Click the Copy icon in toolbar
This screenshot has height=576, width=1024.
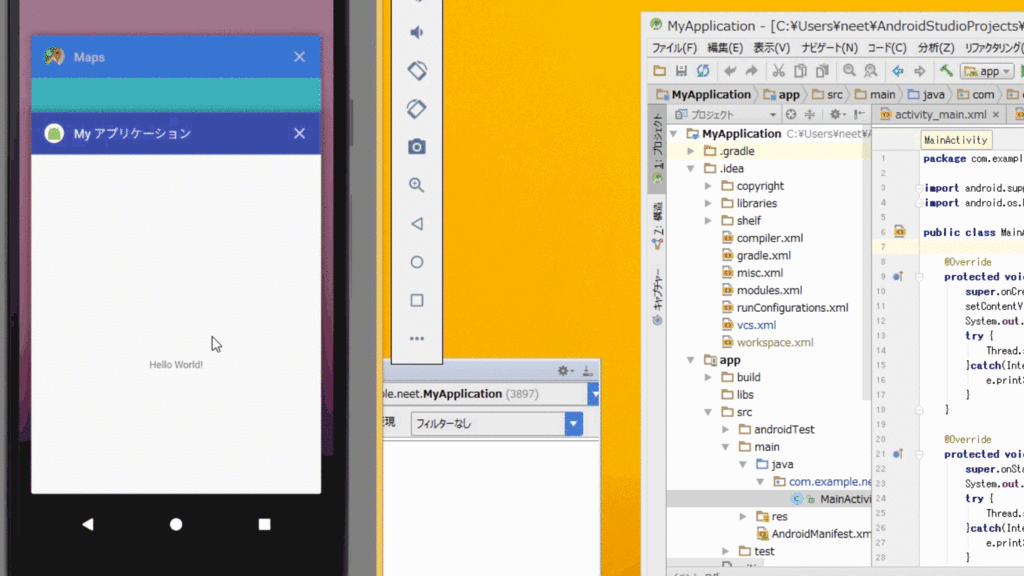800,71
